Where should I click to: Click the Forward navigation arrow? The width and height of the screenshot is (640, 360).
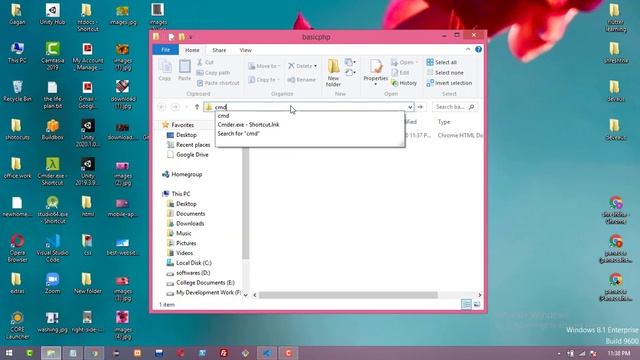point(175,107)
